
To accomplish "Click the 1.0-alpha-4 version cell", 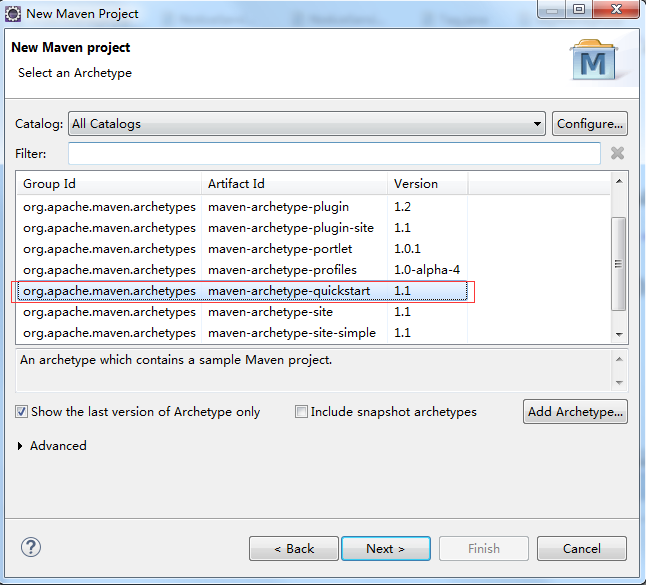I will [x=427, y=270].
